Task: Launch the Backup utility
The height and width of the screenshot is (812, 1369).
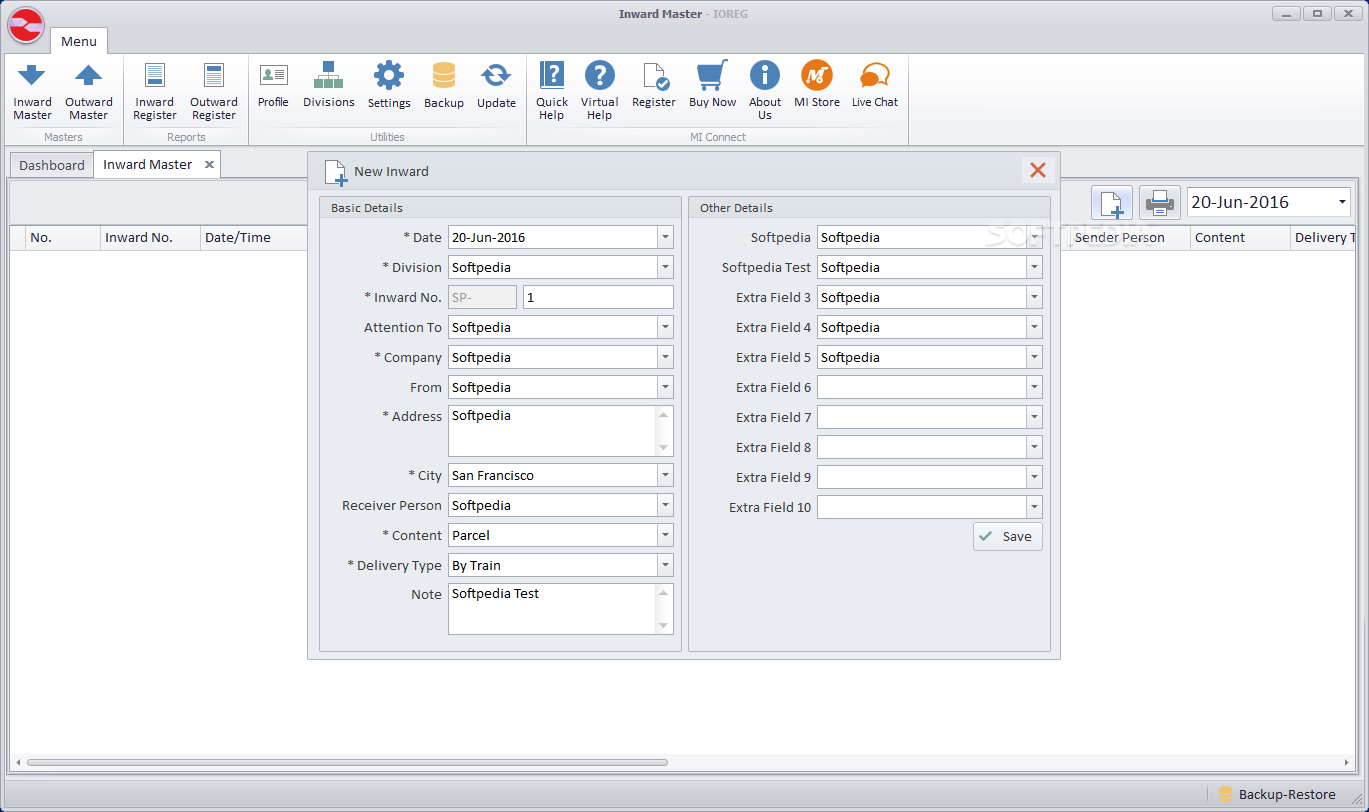Action: click(443, 86)
